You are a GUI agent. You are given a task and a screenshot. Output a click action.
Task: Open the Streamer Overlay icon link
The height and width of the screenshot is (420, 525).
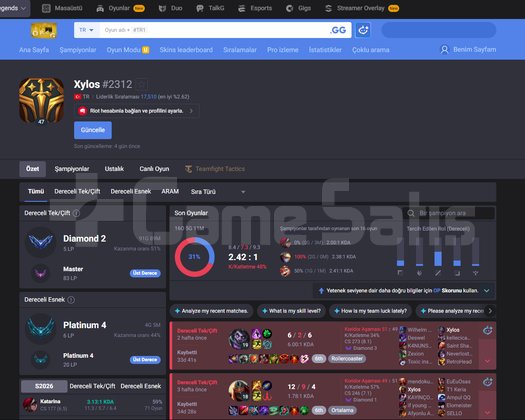(328, 8)
